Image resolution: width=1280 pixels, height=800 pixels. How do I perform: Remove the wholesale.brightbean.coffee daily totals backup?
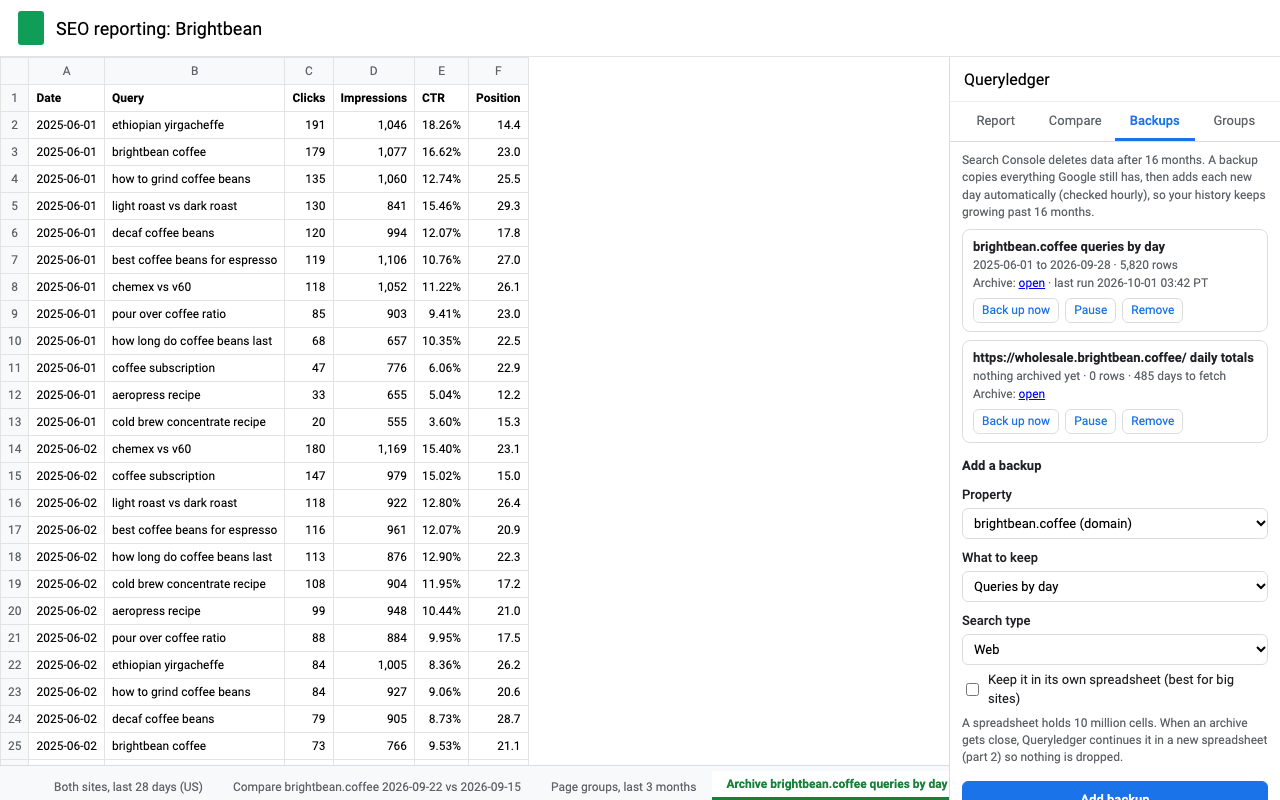(x=1152, y=421)
